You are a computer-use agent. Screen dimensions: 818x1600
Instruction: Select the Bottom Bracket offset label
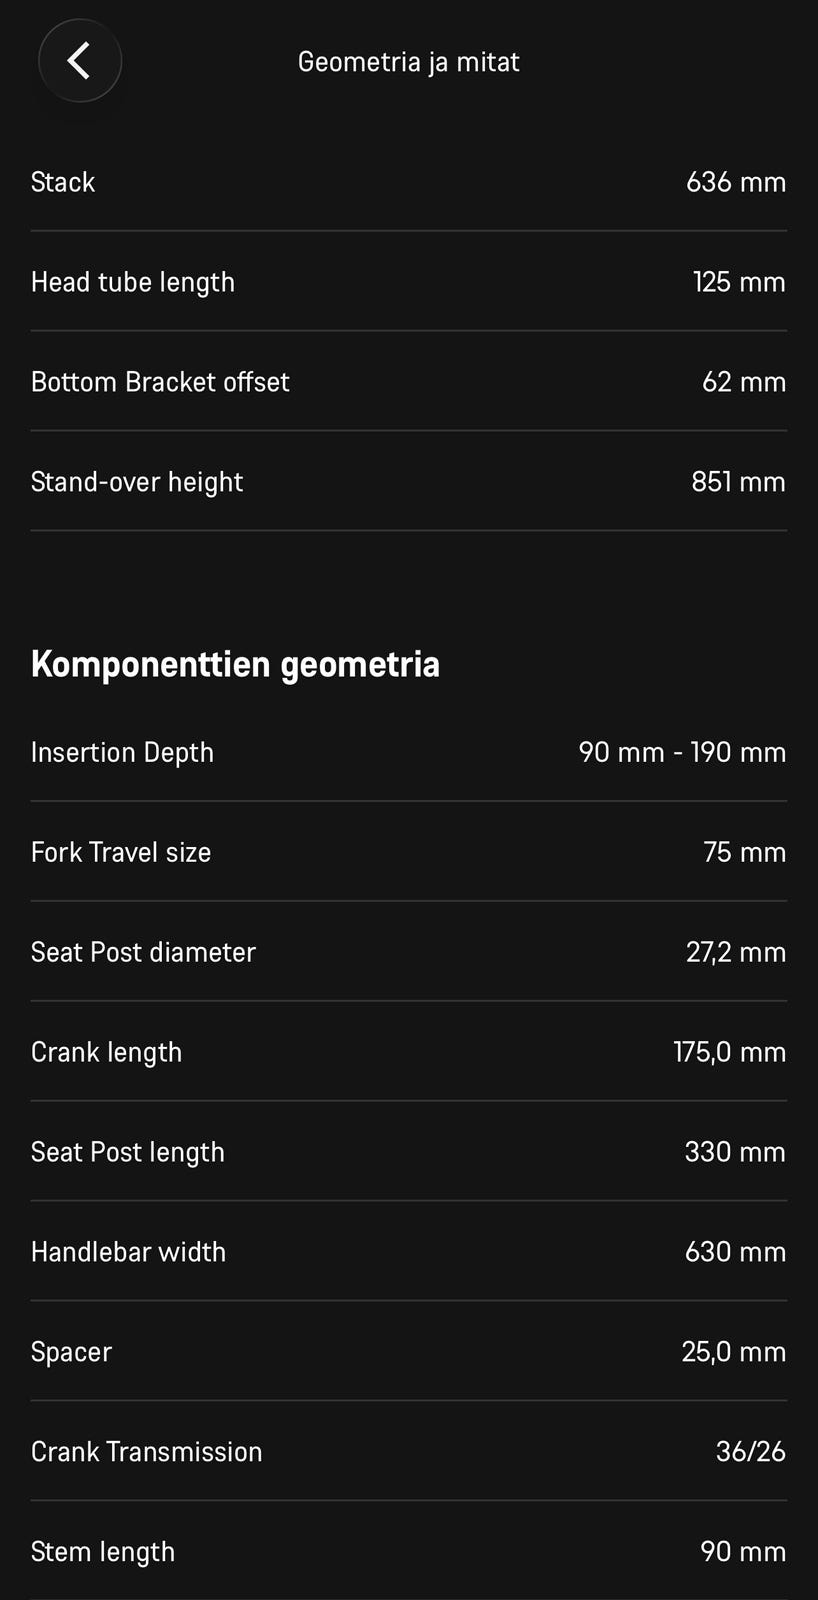(160, 382)
